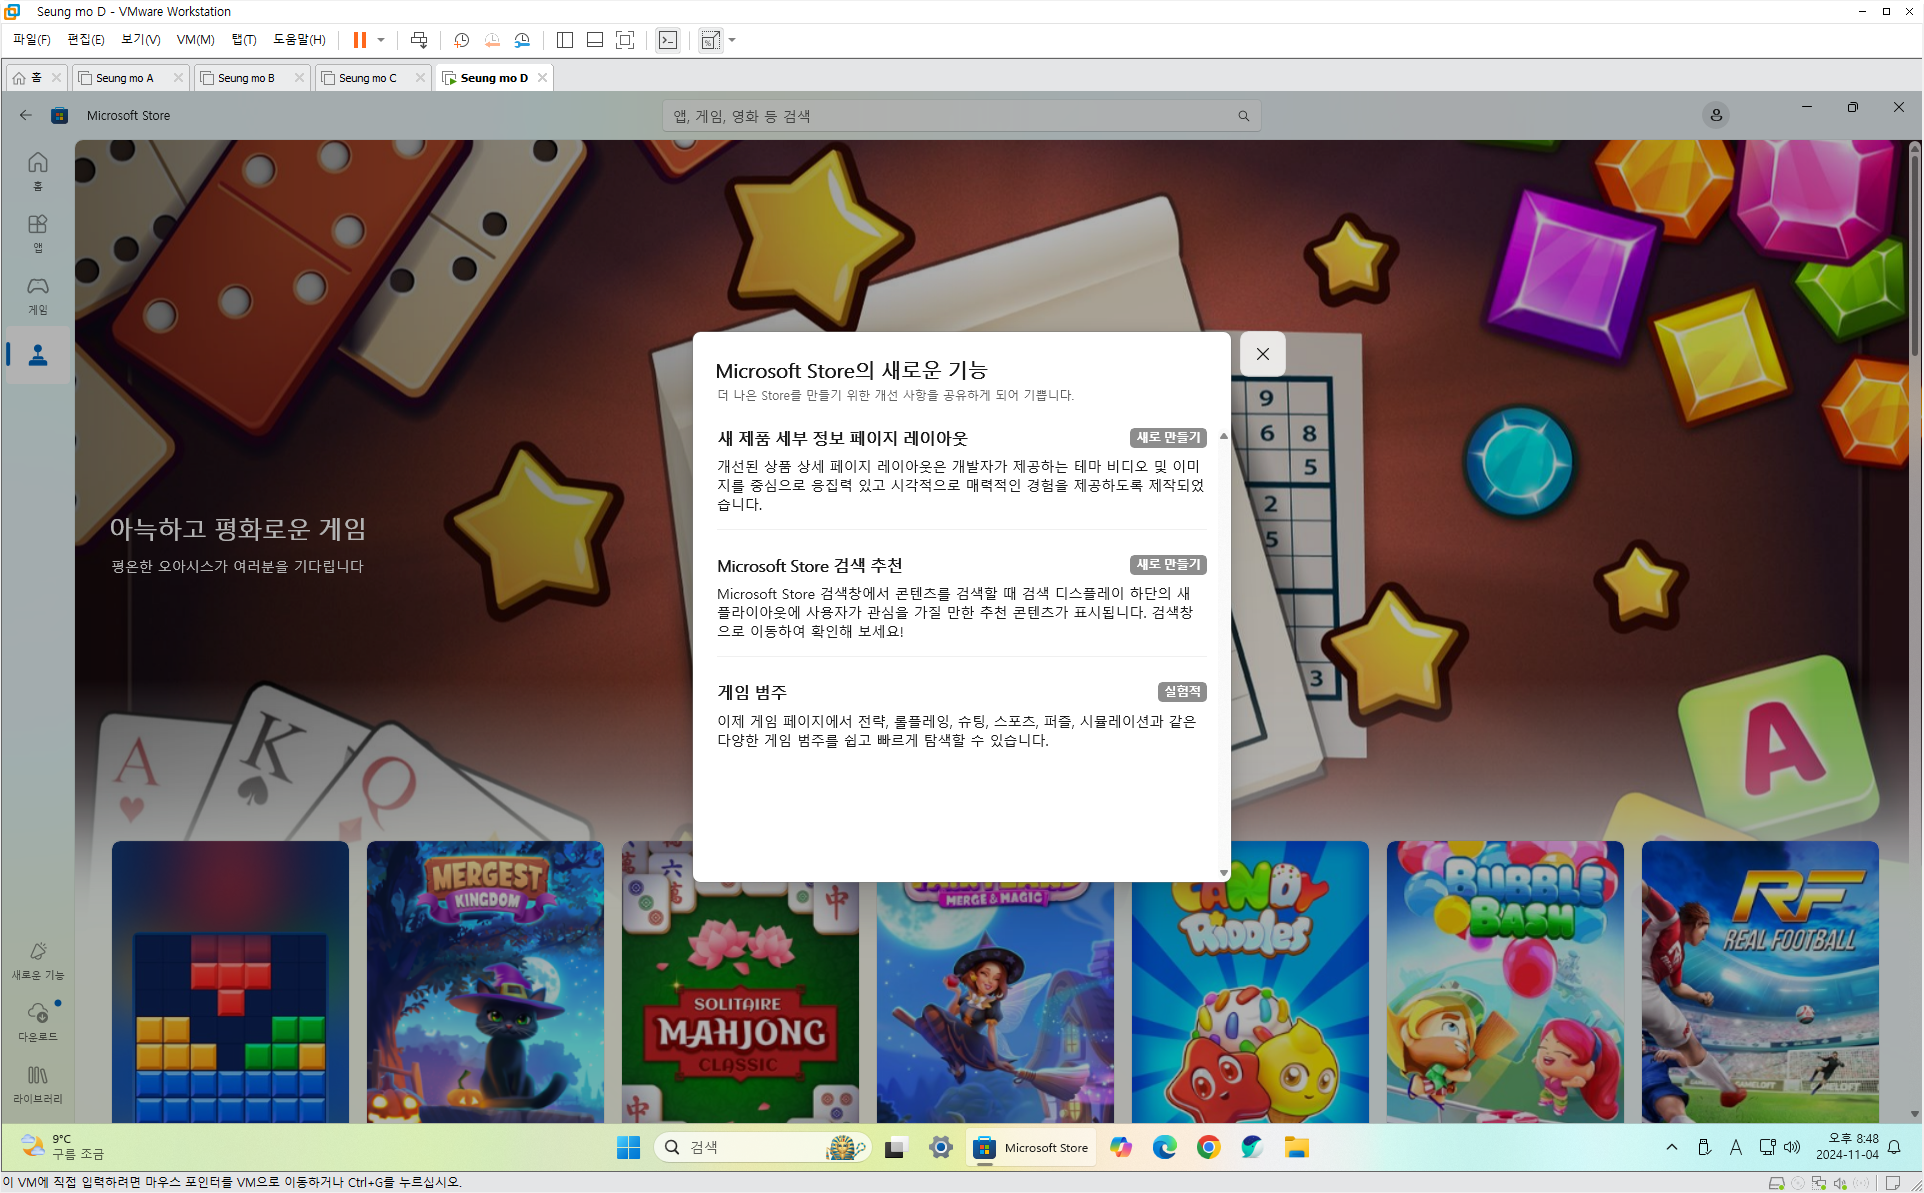Open Library in Store sidebar
Viewport: 1924px width, 1193px height.
(x=38, y=1083)
